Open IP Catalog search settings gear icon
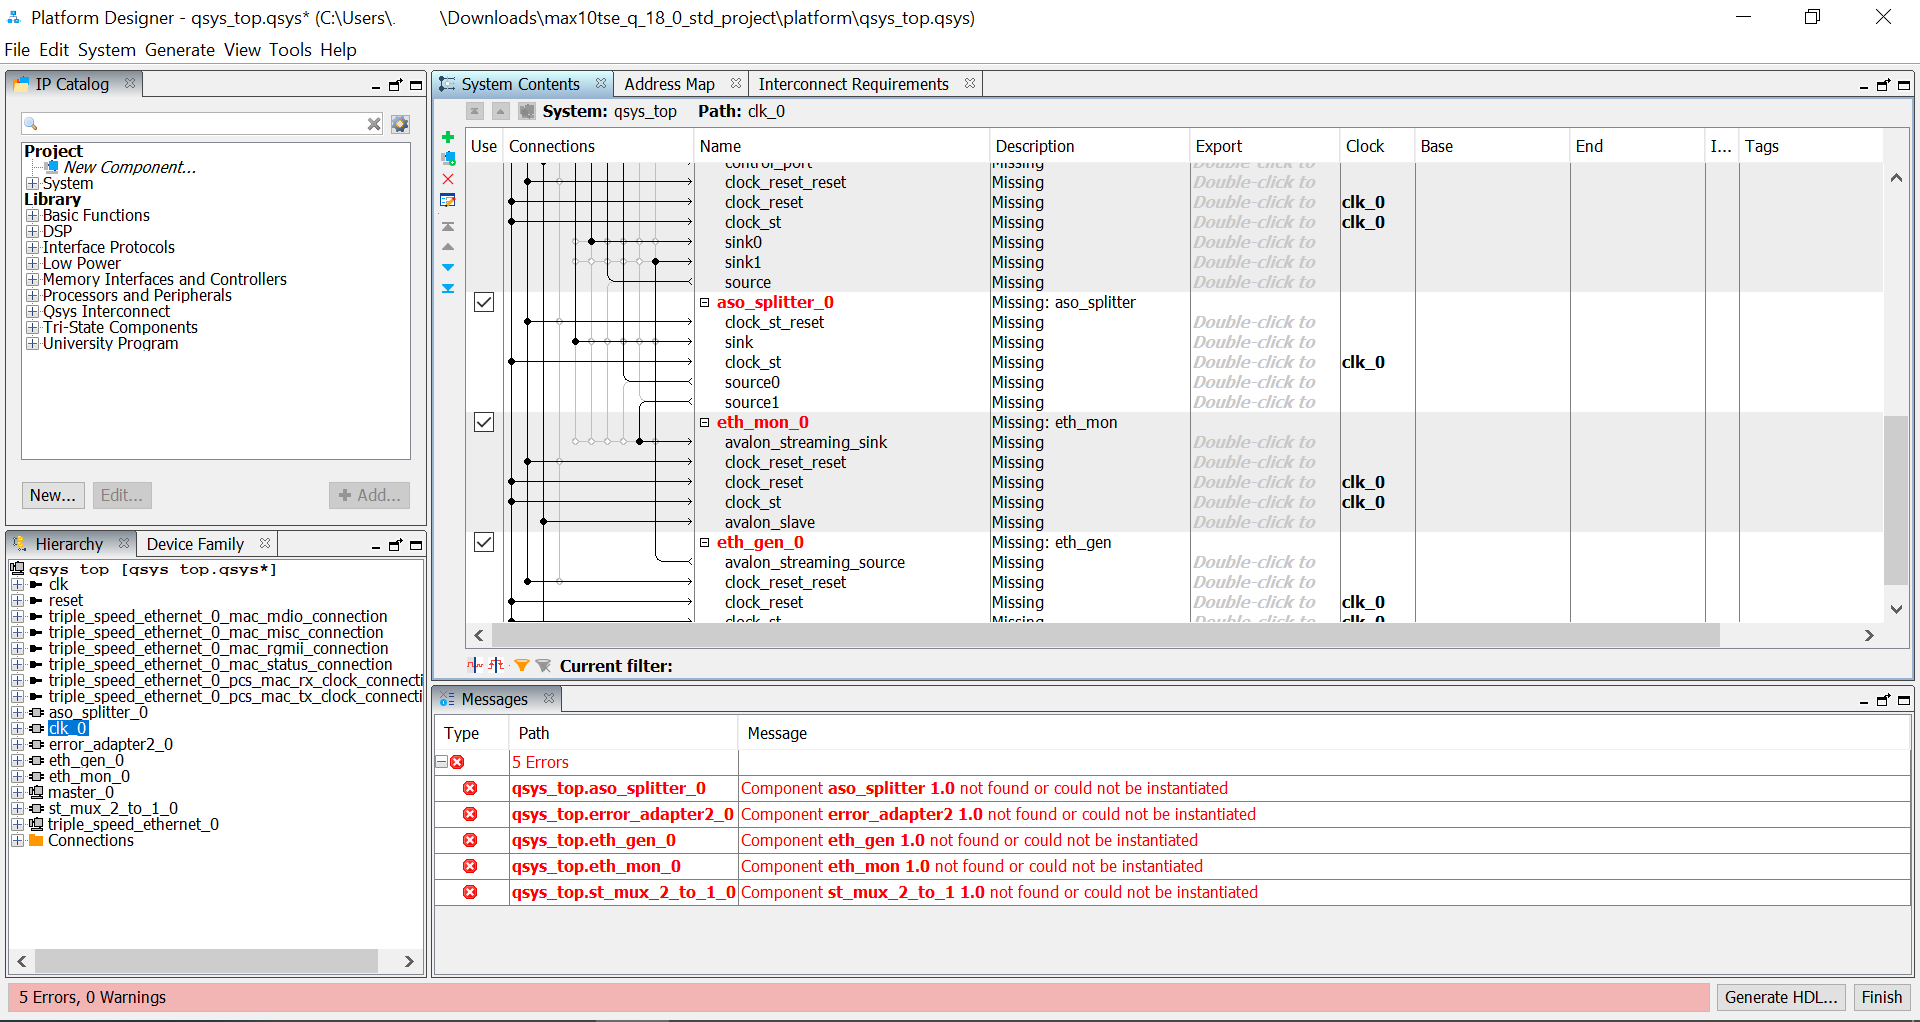 coord(399,124)
